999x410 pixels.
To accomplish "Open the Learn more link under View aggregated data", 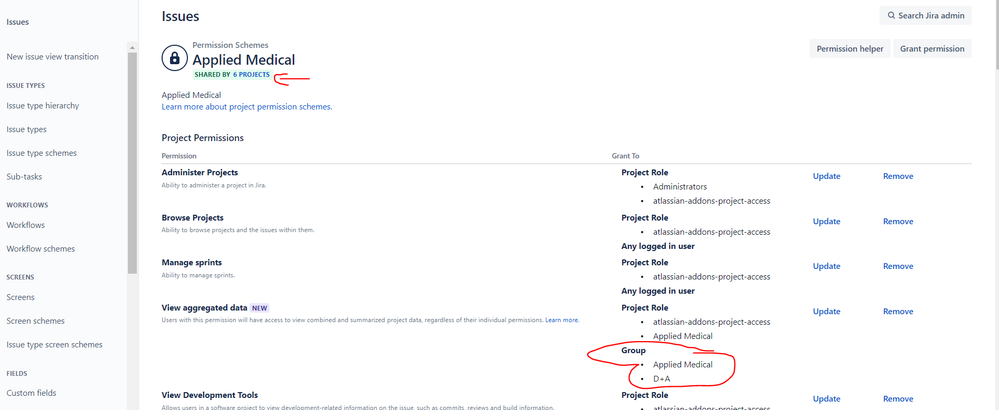I will 562,320.
